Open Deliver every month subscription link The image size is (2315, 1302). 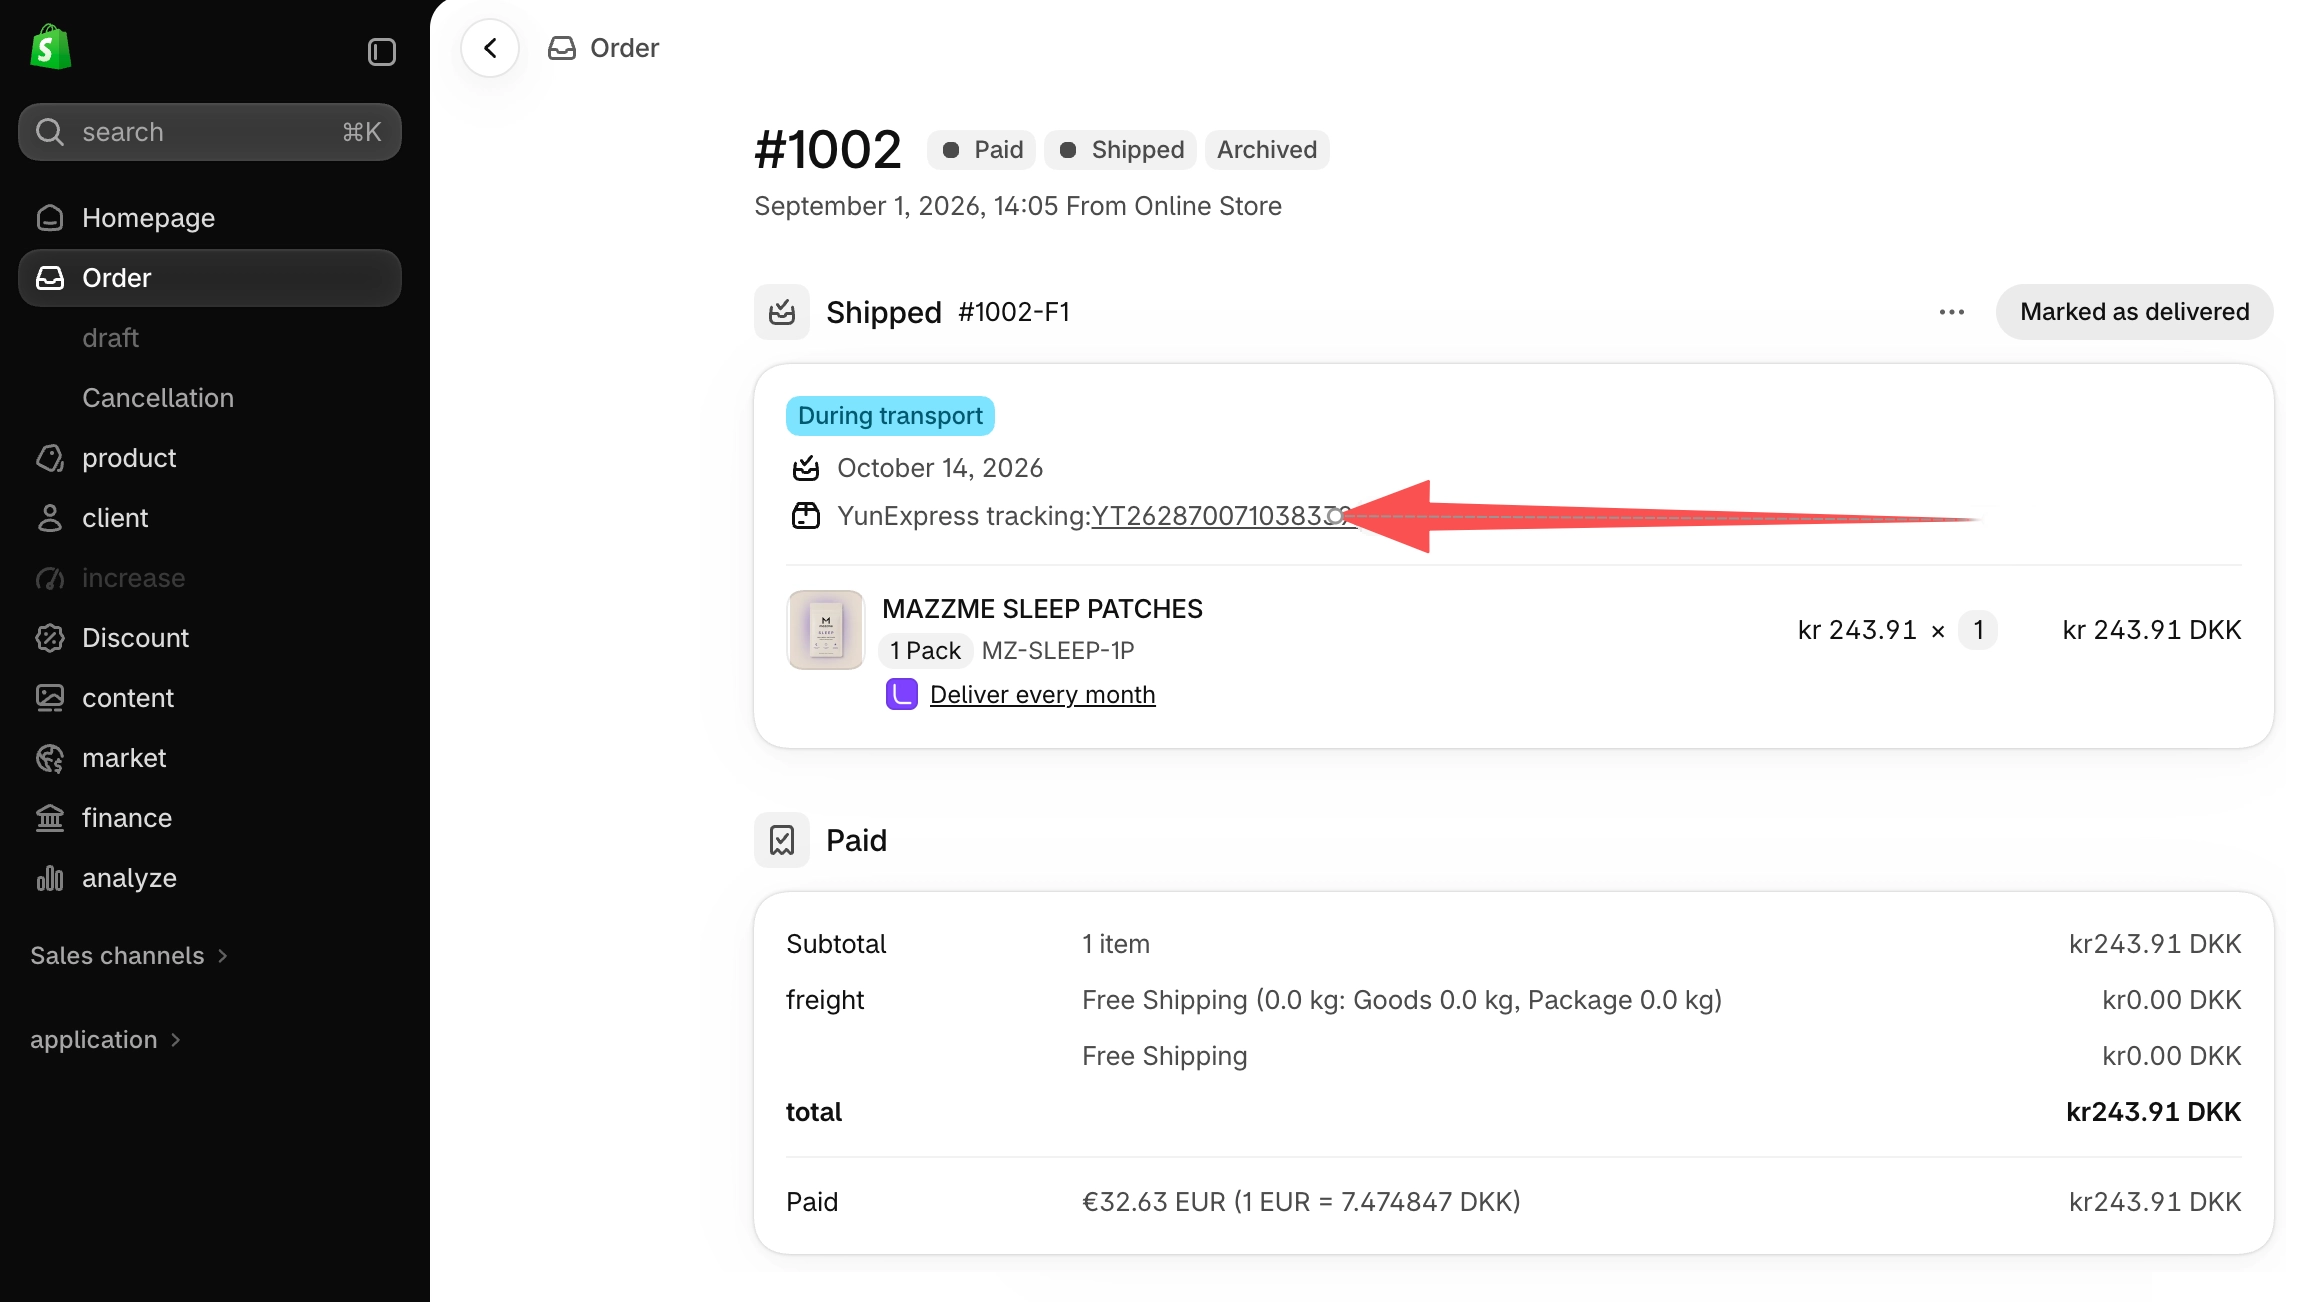tap(1042, 694)
